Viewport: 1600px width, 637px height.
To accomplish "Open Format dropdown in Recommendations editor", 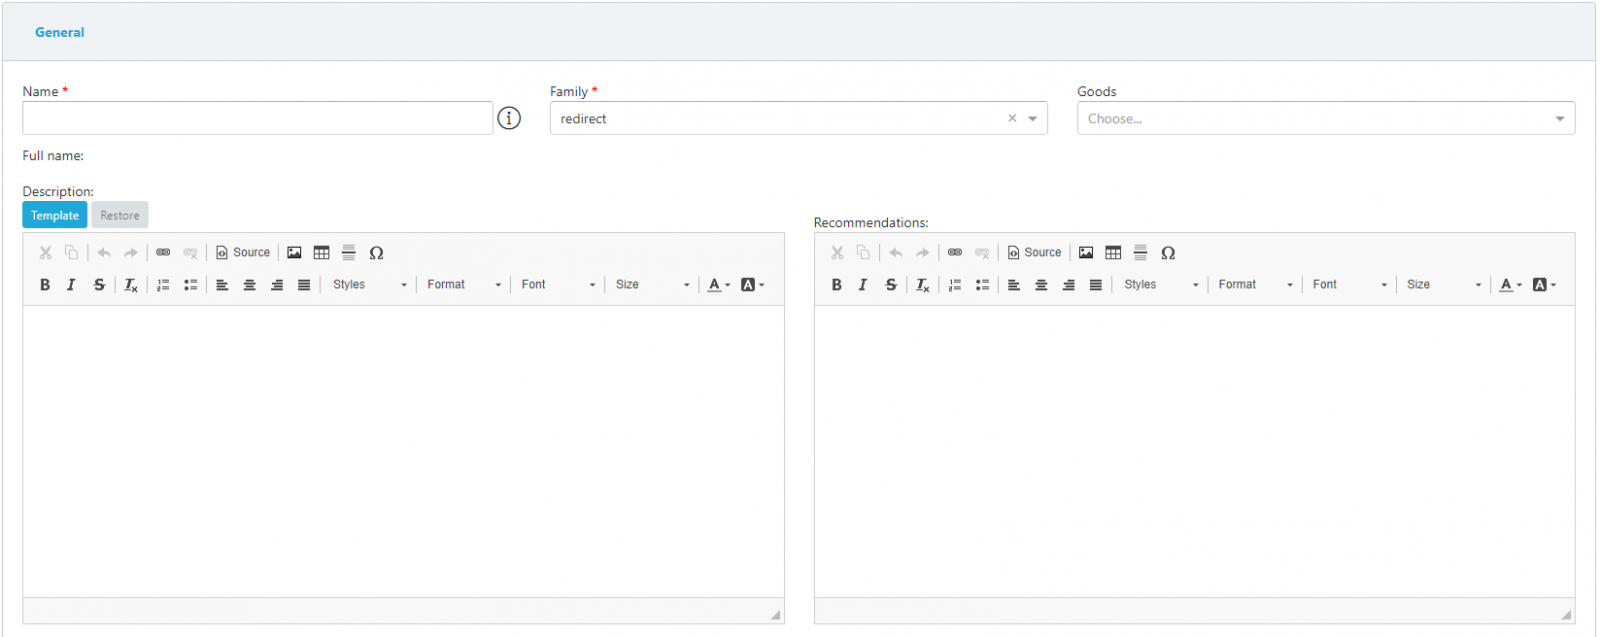I will pyautogui.click(x=1255, y=285).
